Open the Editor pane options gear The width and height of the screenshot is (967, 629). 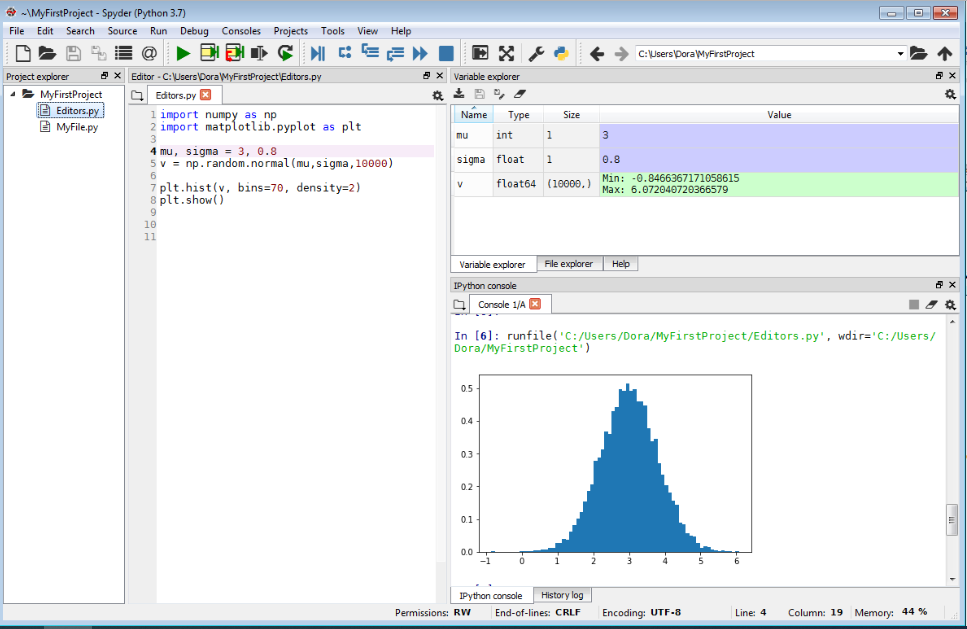(436, 94)
